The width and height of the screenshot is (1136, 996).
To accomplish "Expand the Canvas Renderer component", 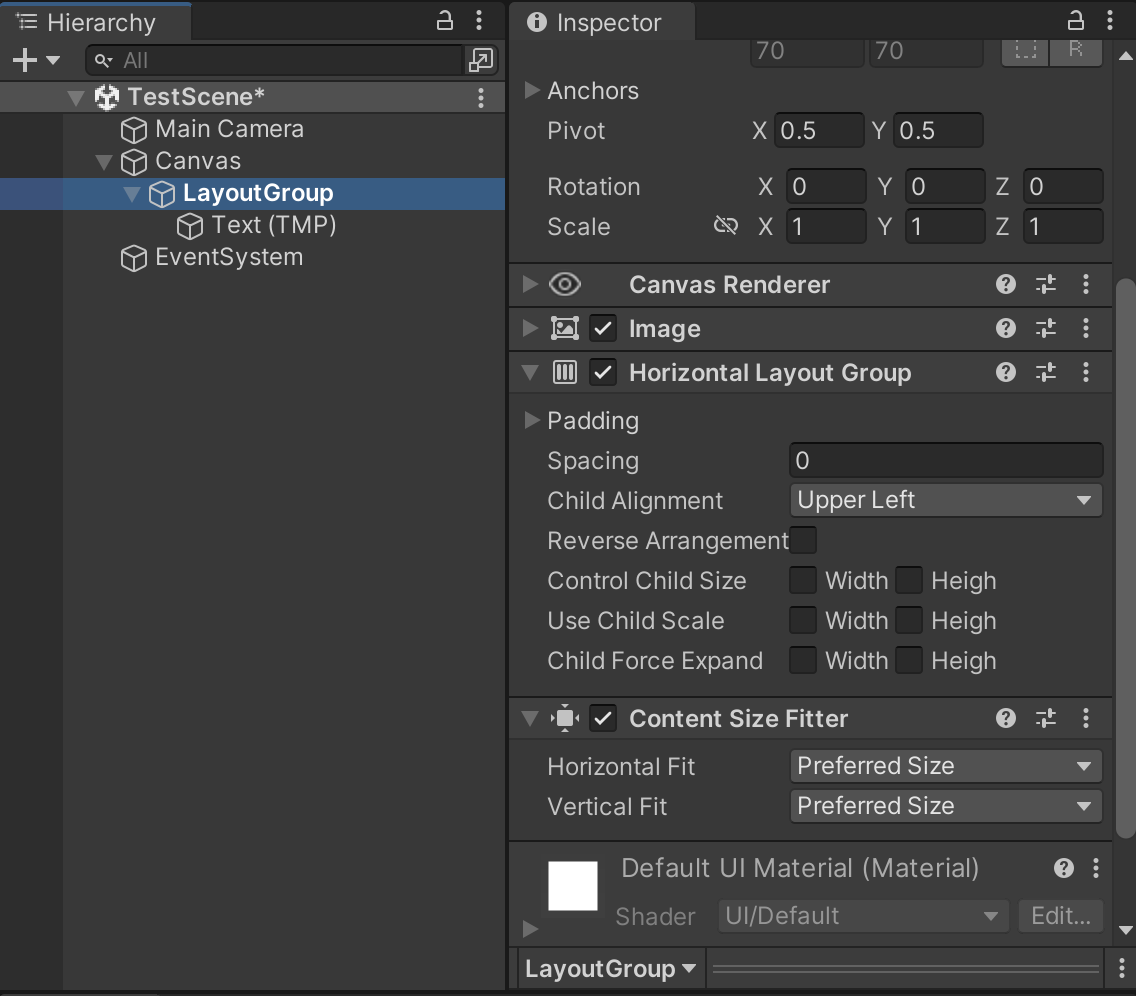I will [531, 284].
